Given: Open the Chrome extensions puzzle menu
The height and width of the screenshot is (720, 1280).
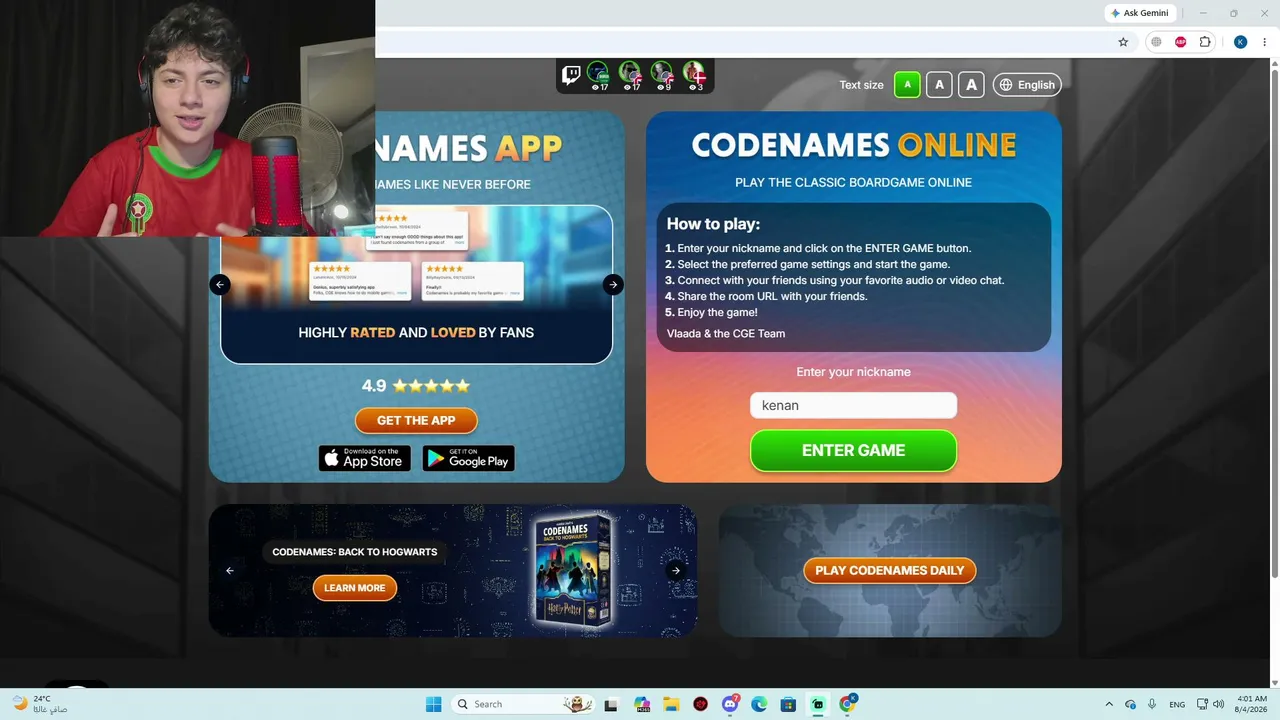Looking at the screenshot, I should click(x=1205, y=42).
